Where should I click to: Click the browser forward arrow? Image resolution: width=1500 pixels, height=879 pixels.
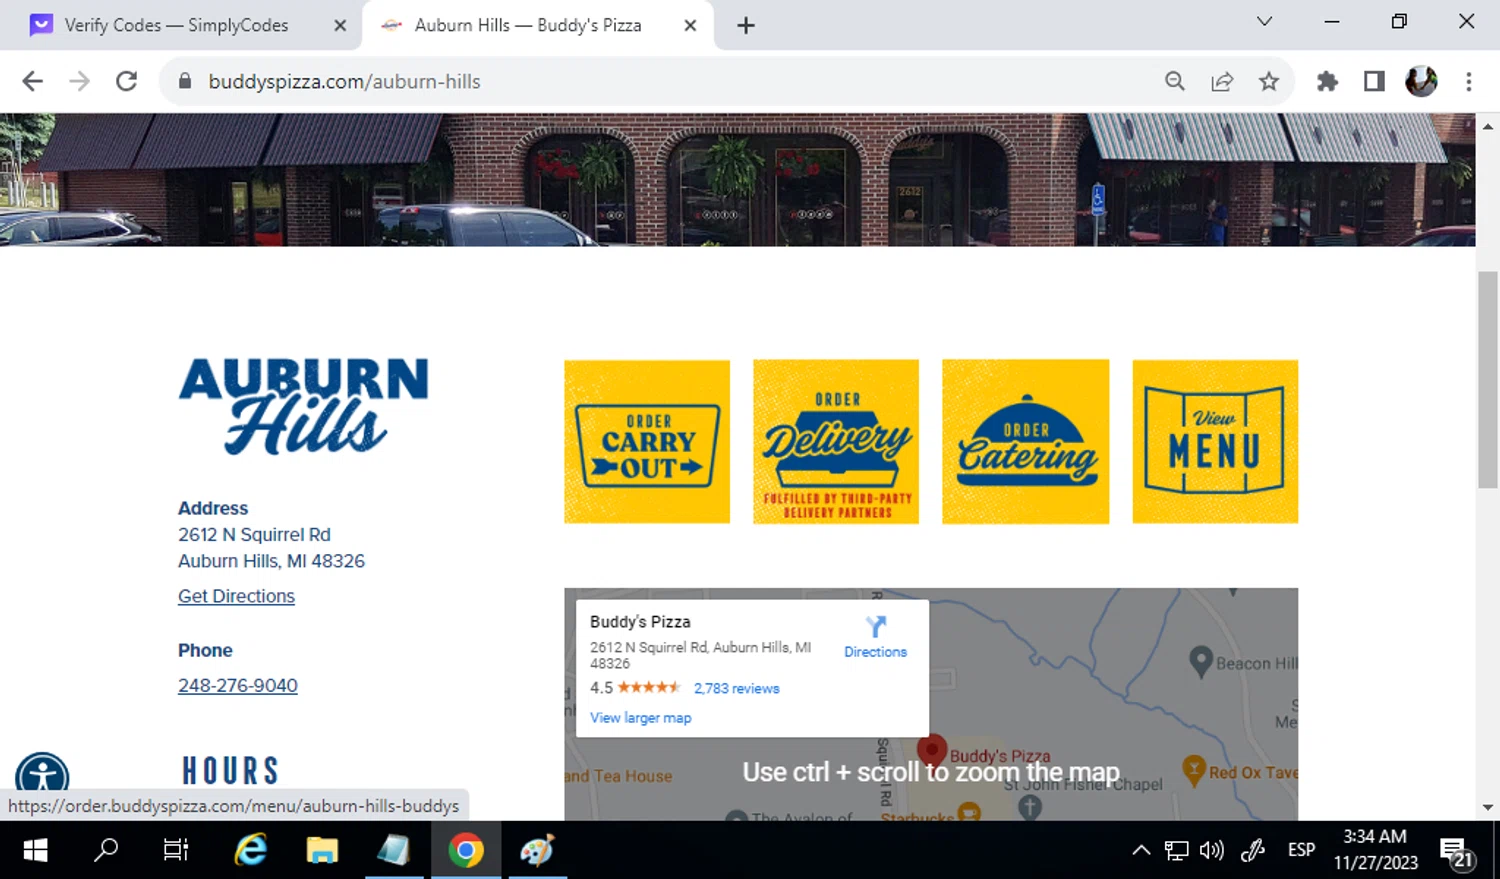(79, 81)
